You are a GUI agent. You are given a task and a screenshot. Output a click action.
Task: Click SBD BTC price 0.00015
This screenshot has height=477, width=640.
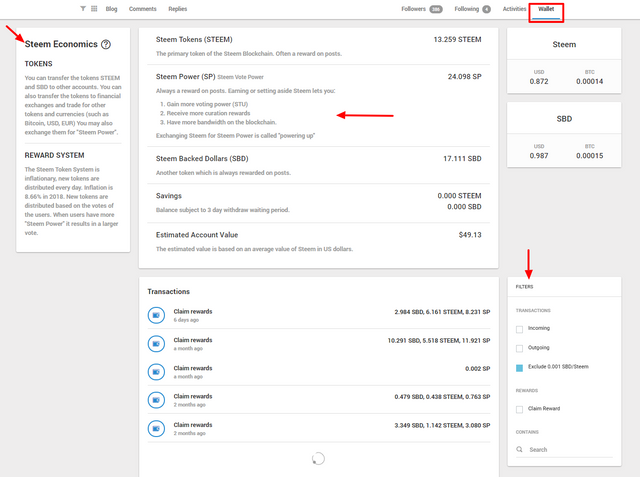tap(589, 156)
